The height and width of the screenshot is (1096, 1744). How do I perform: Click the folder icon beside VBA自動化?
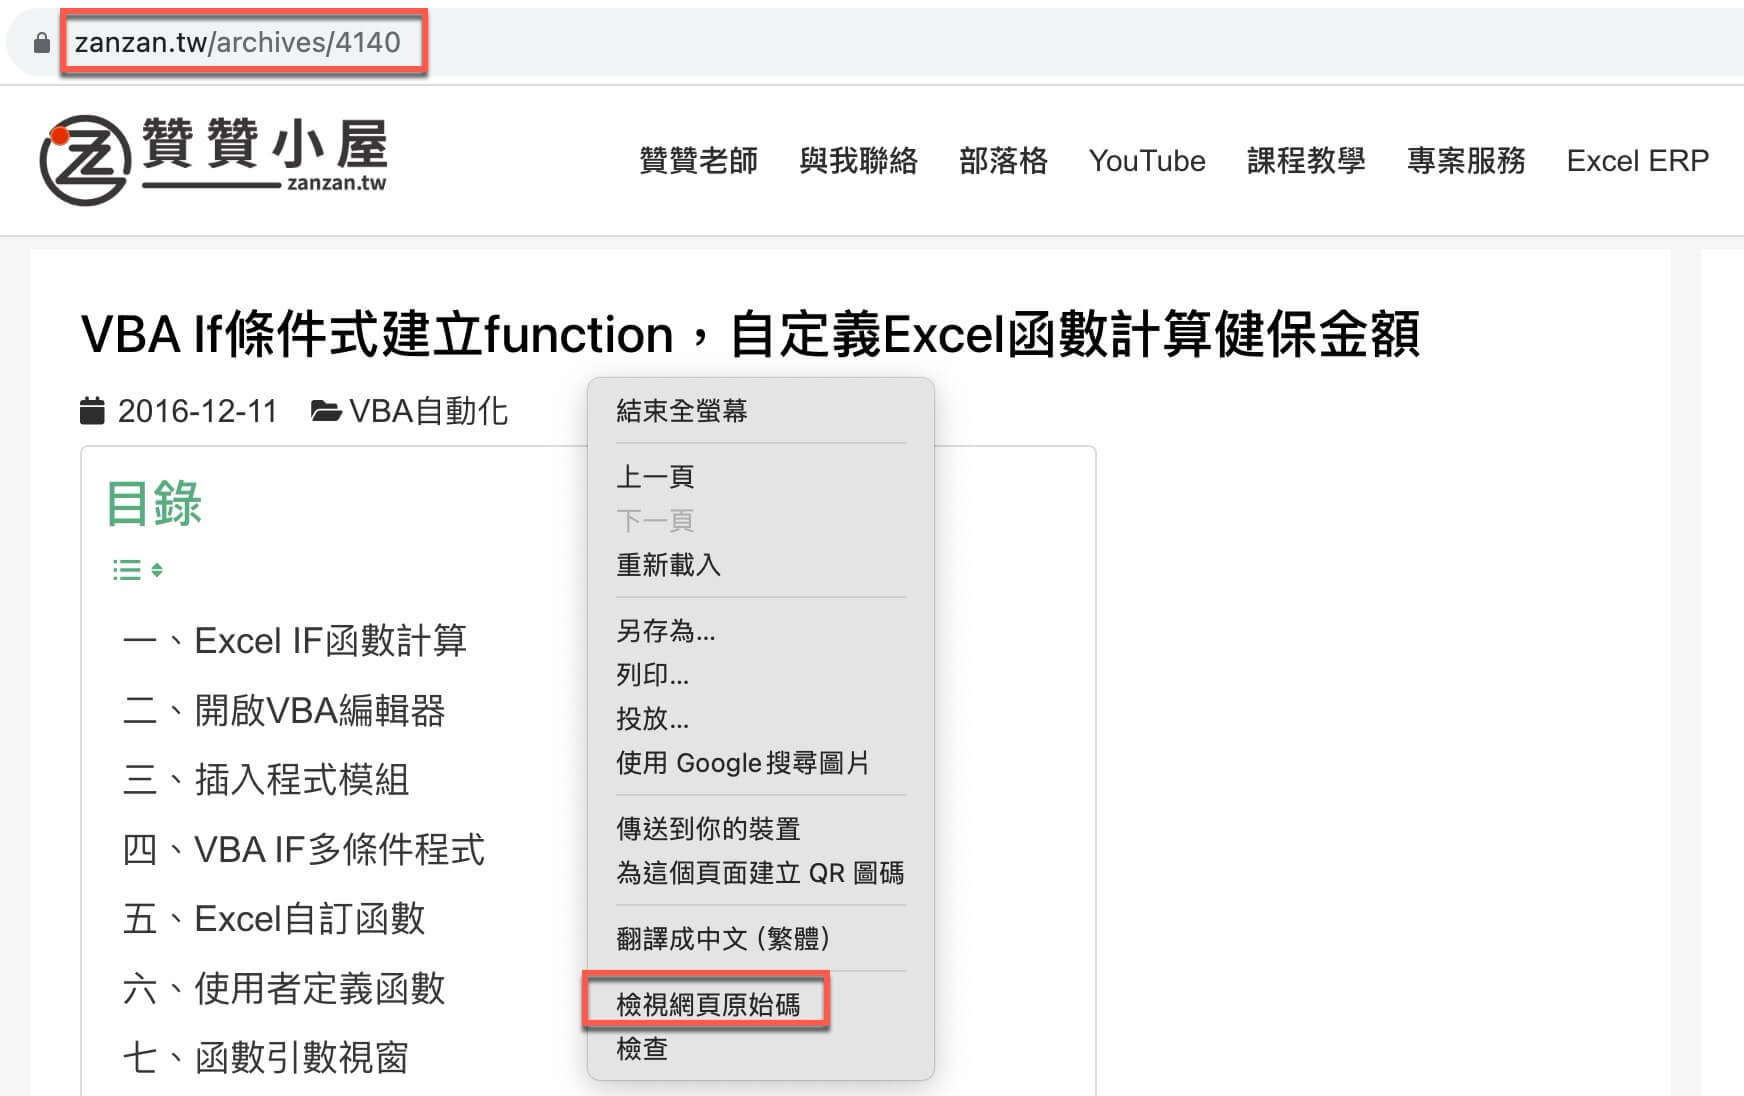point(326,411)
